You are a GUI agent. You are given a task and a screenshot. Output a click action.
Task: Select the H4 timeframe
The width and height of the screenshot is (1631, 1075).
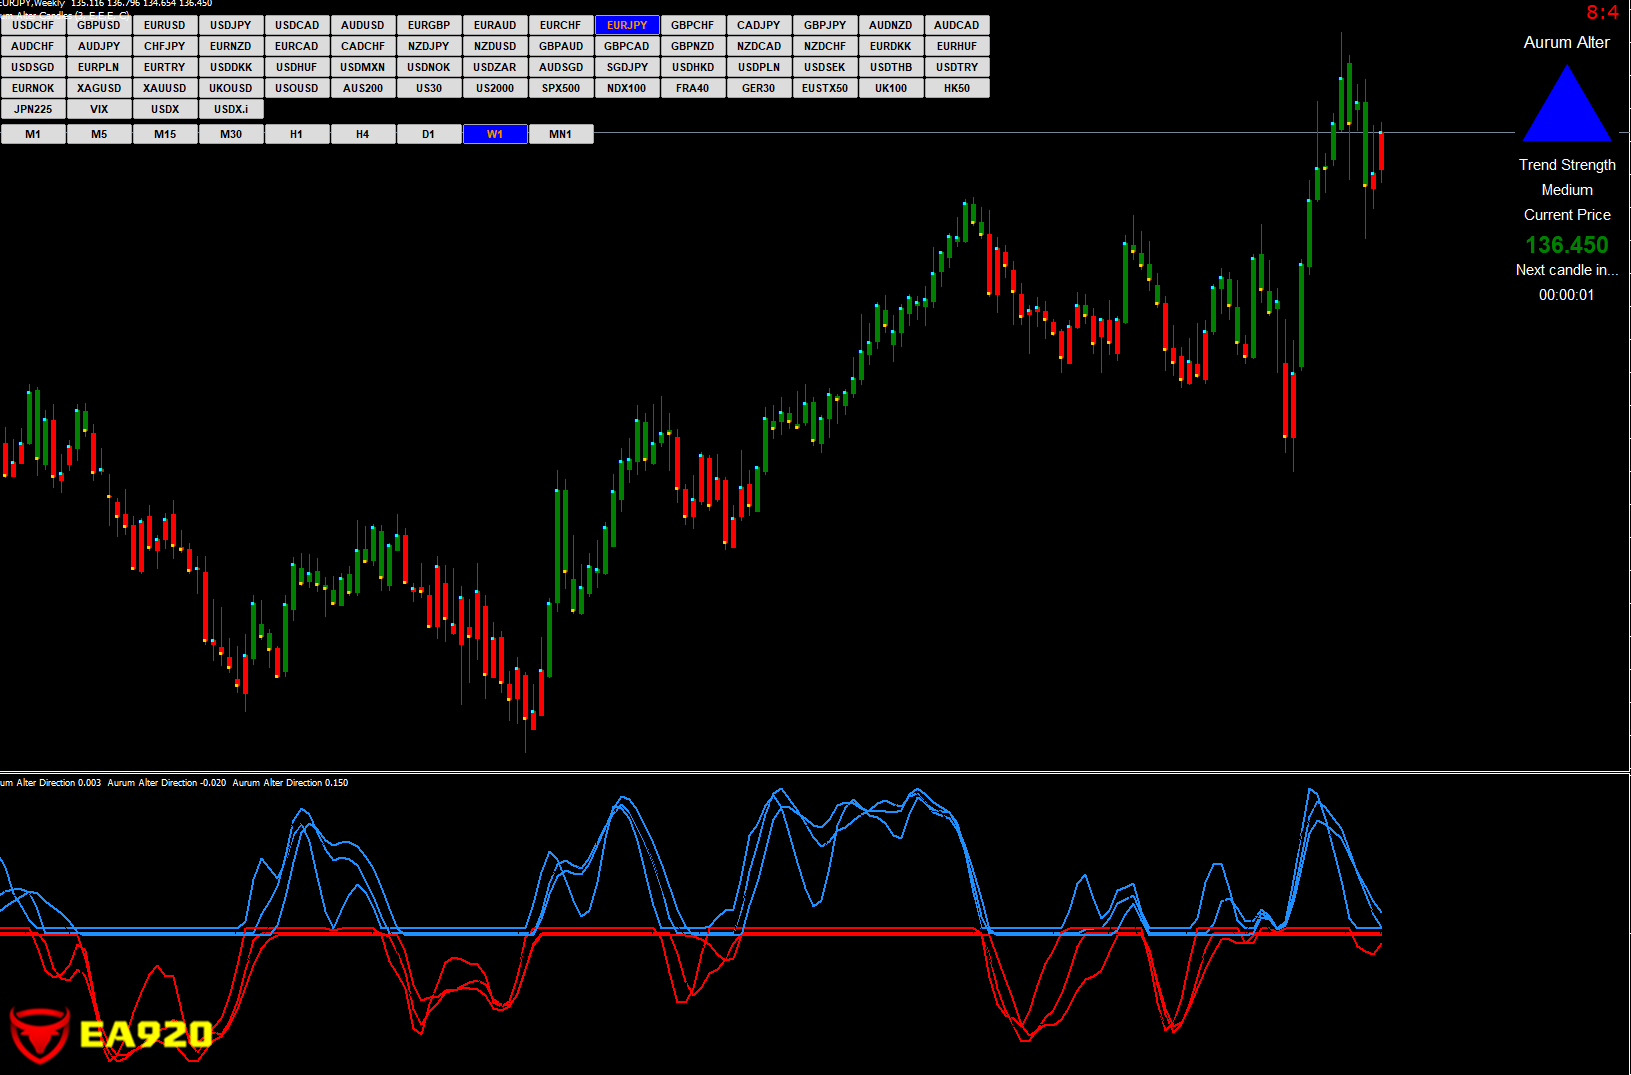[363, 134]
